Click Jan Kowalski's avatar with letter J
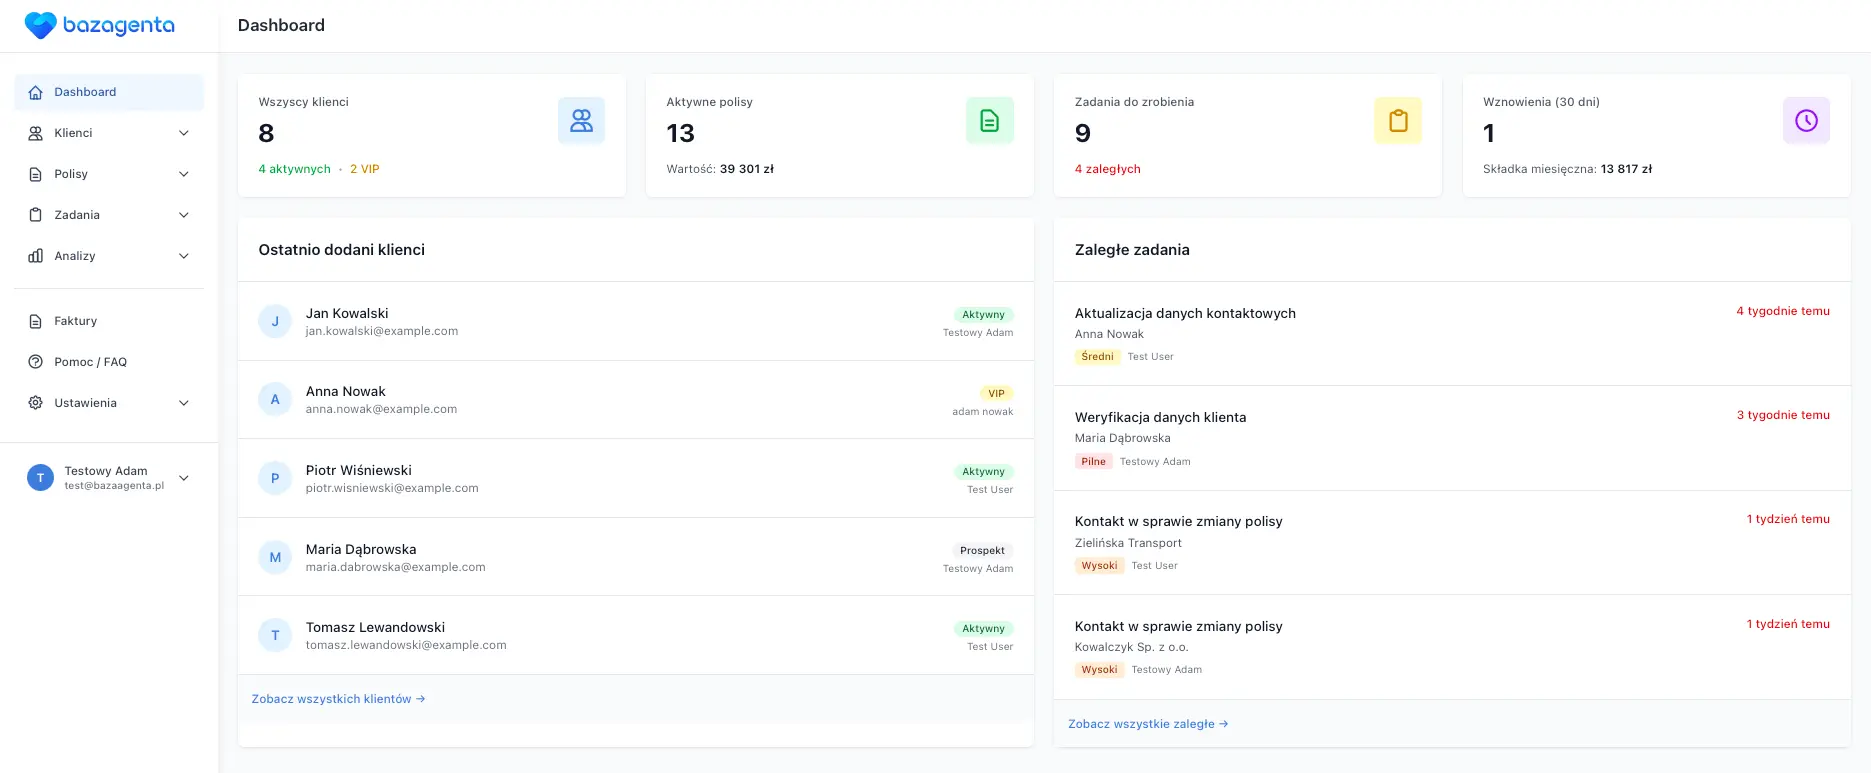 275,321
